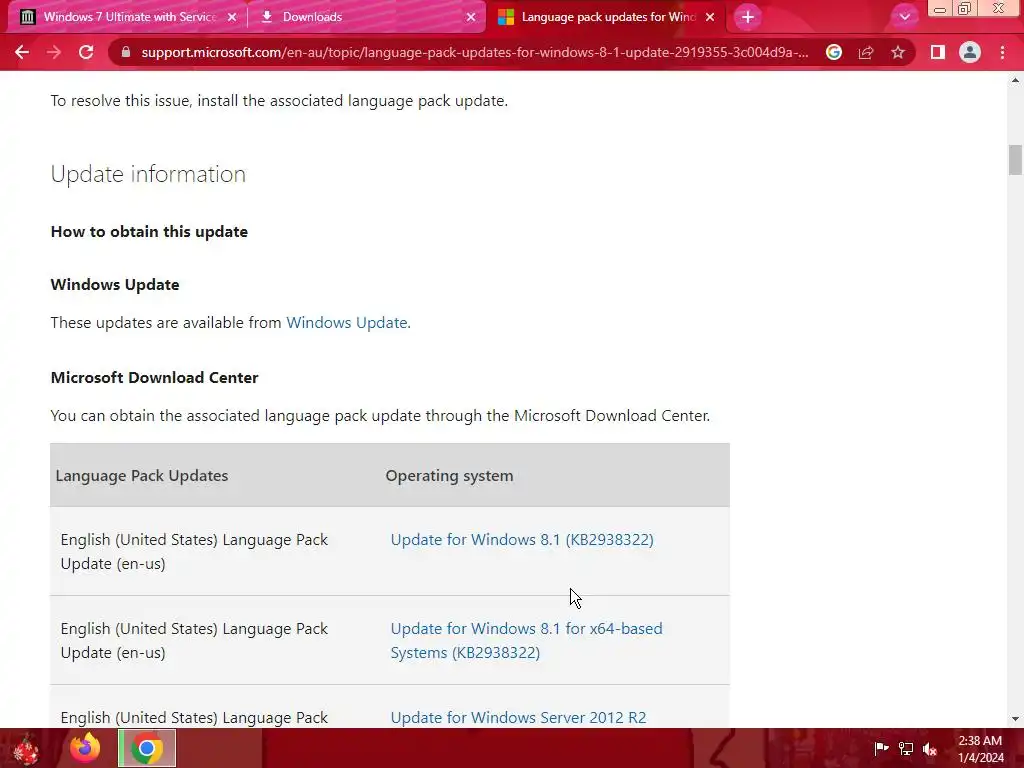The height and width of the screenshot is (768, 1024).
Task: Open Google icon in address bar
Action: [833, 52]
